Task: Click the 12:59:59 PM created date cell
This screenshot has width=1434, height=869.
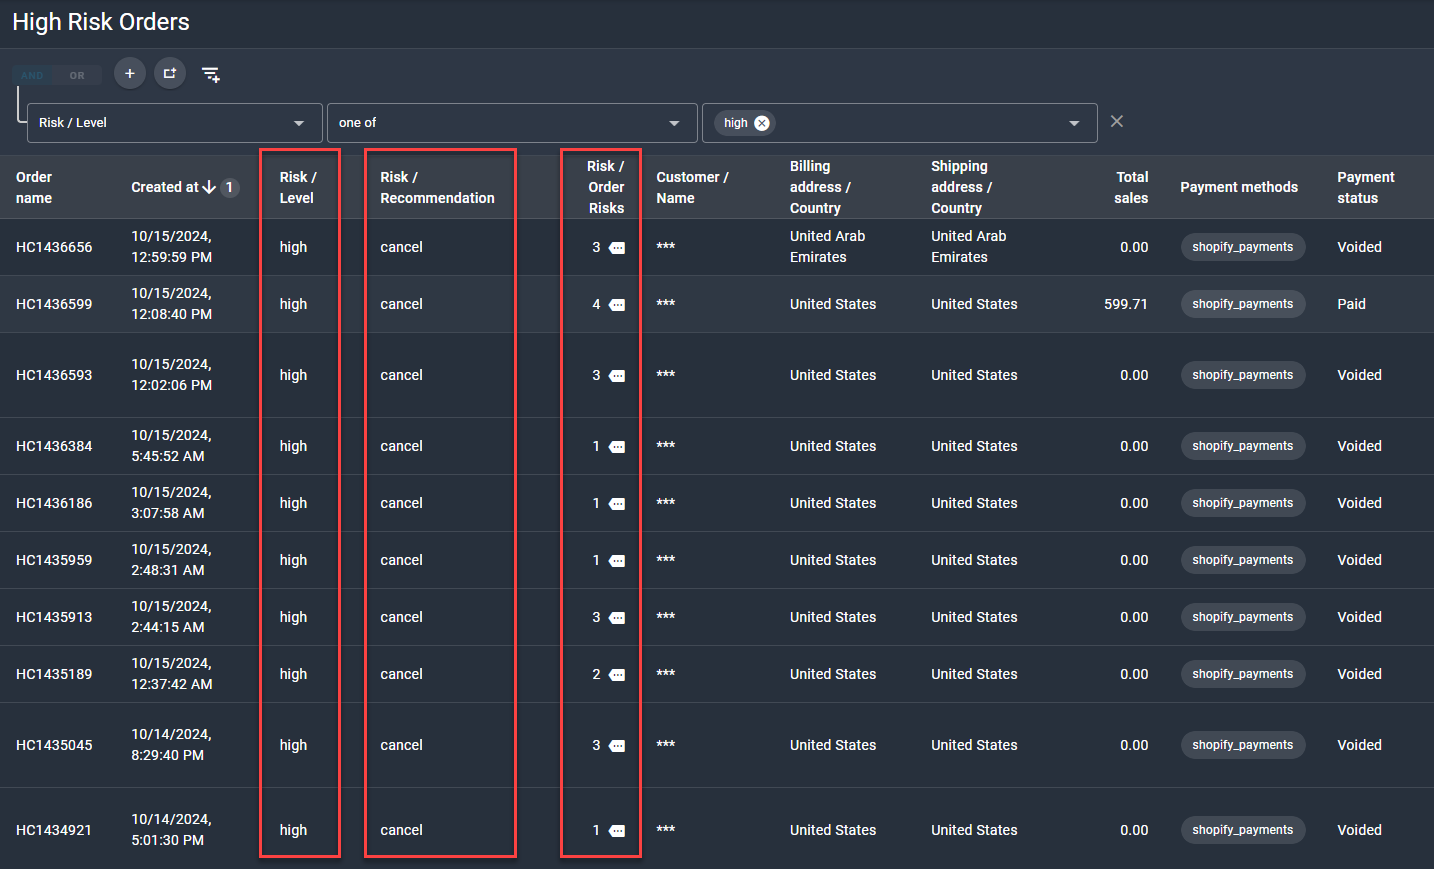Action: pyautogui.click(x=171, y=247)
